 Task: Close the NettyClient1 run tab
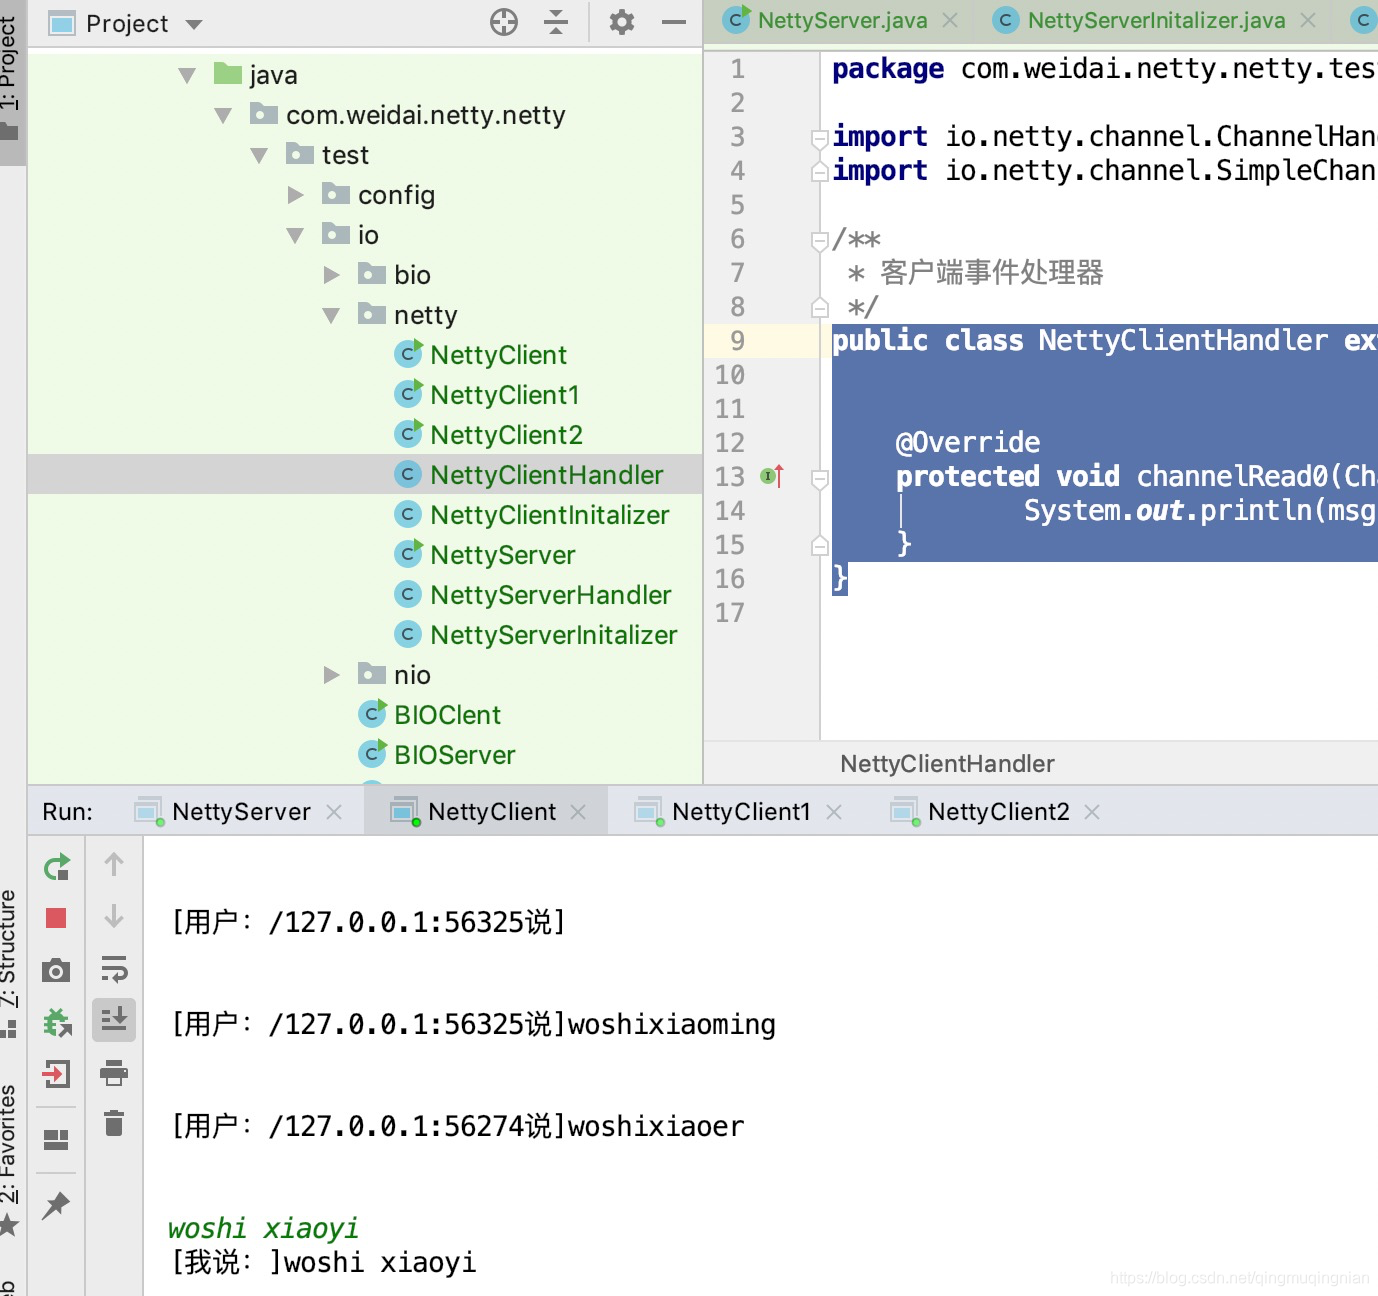pos(834,812)
